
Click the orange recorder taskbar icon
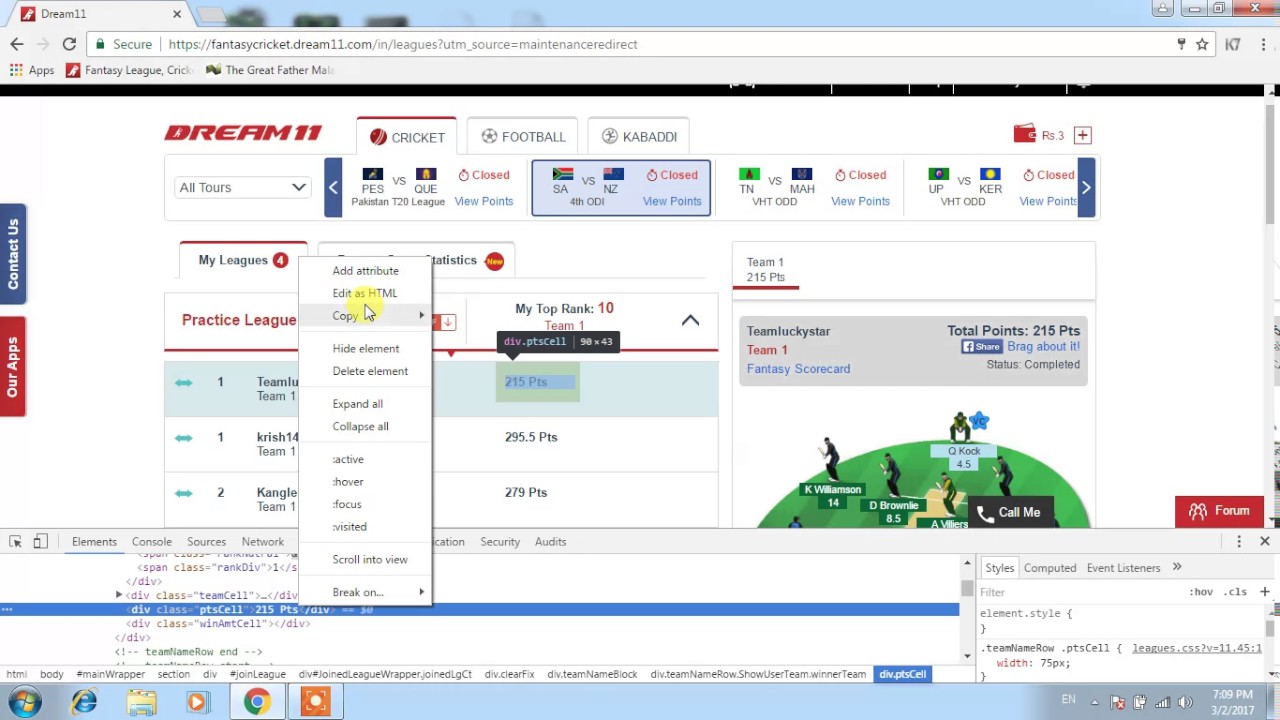coord(315,702)
